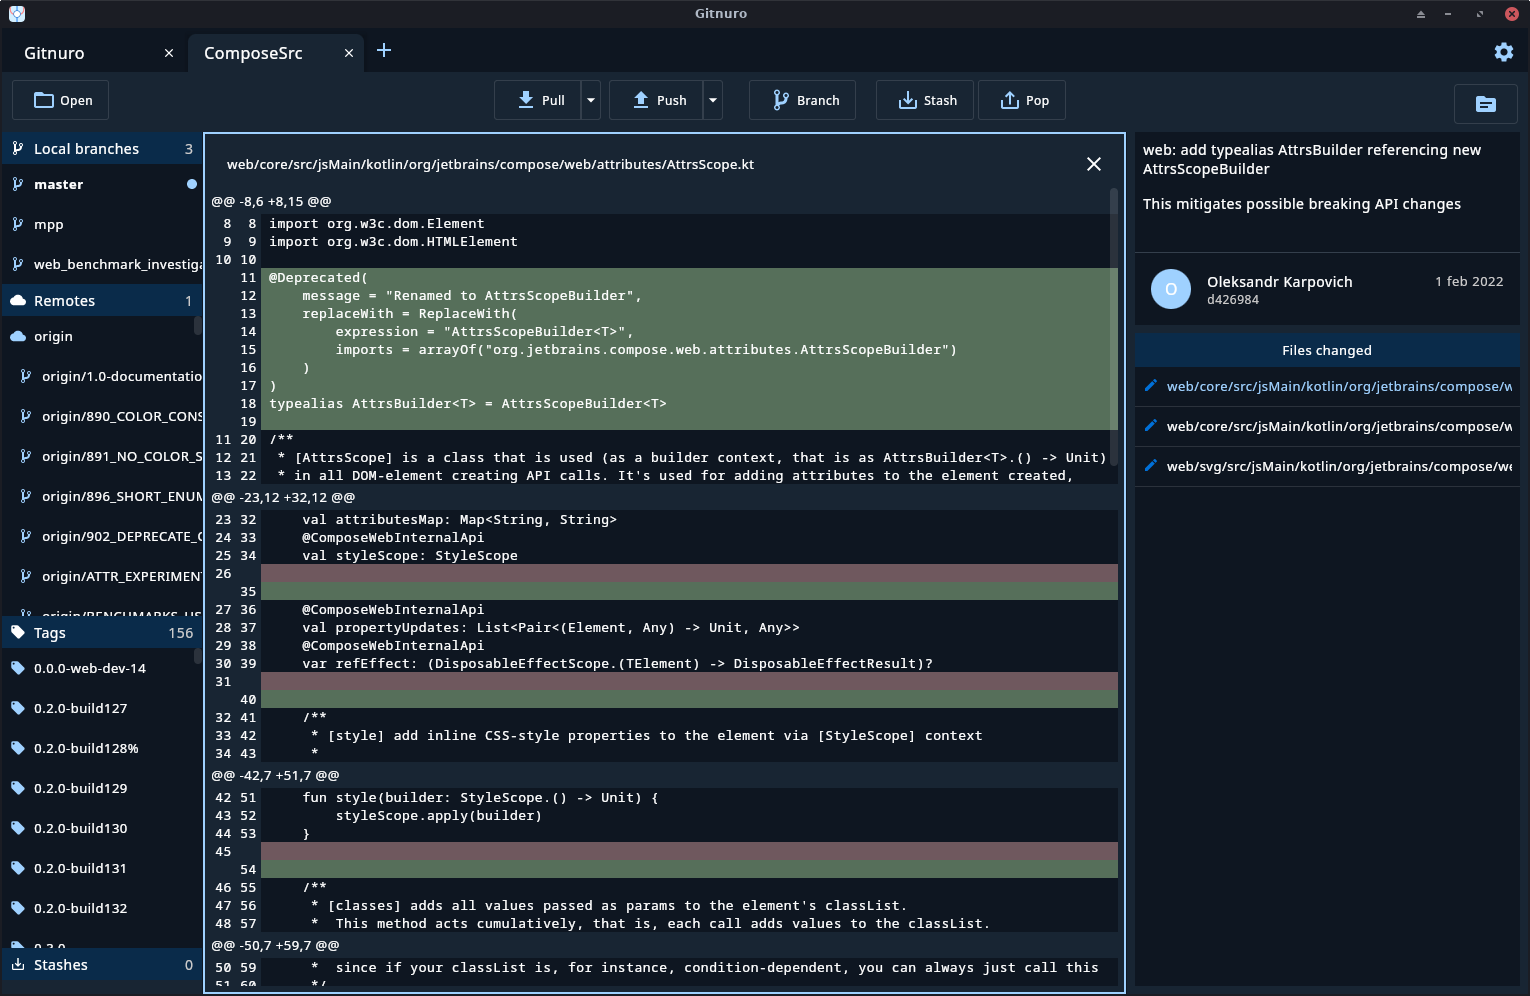1530x996 pixels.
Task: Select the web_benchmark_investiga branch
Action: point(102,265)
